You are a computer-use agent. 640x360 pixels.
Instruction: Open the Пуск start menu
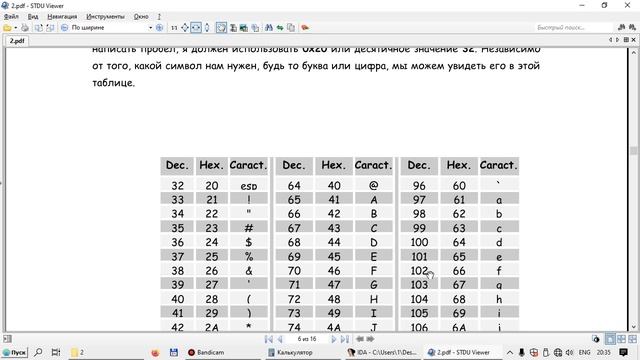tap(14, 352)
